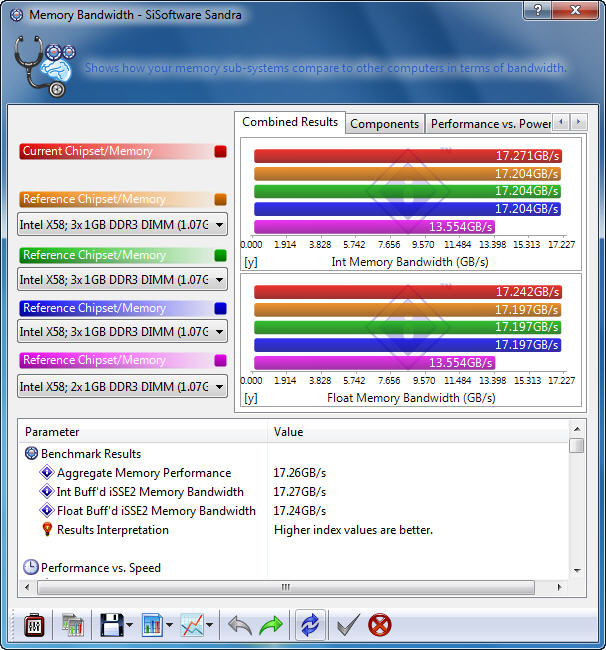Image resolution: width=606 pixels, height=650 pixels.
Task: Select Int Buff'd iSSE2 Memory Bandwidth row
Action: coord(293,492)
